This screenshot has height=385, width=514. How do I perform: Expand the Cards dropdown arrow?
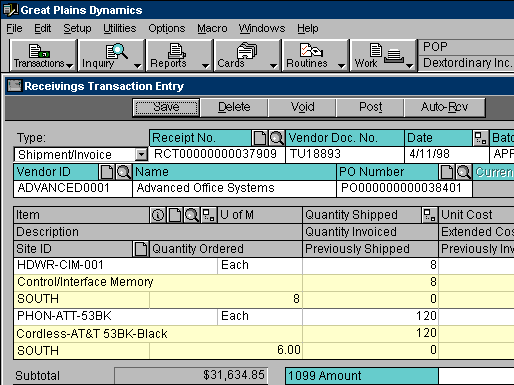[x=274, y=66]
